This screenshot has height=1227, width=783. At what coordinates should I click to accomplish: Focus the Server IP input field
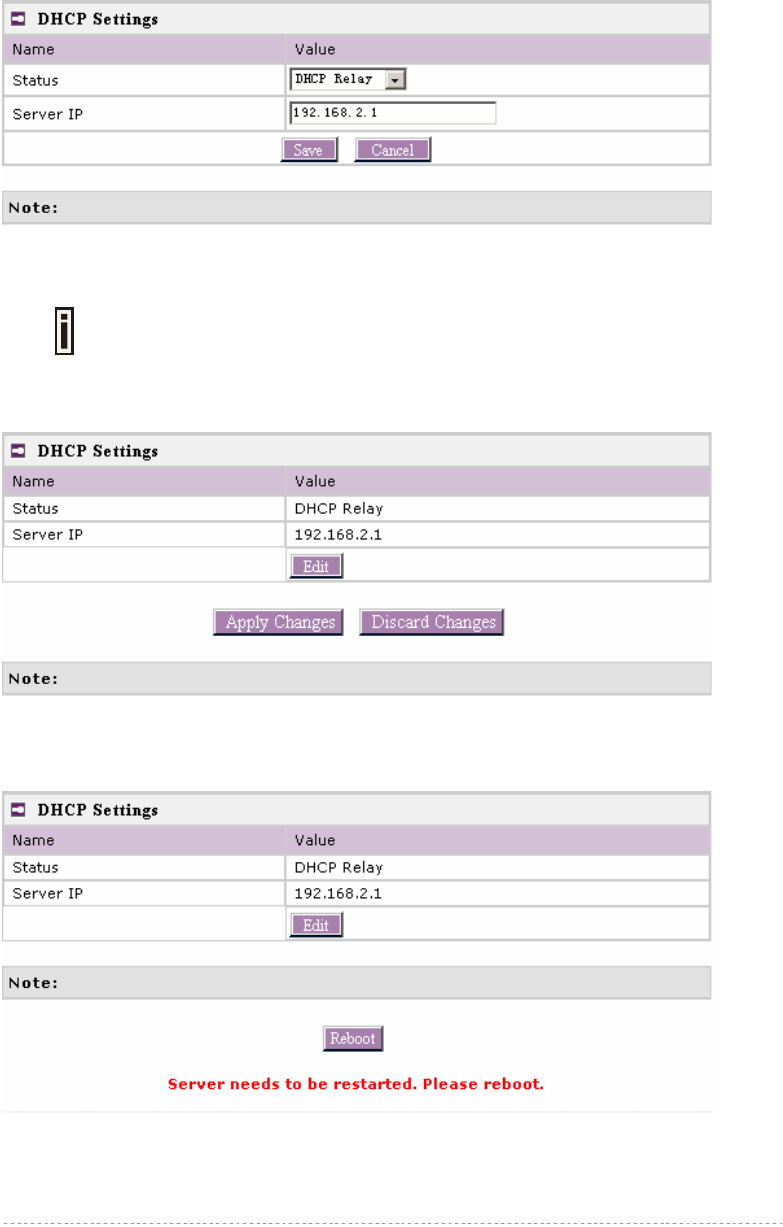(x=393, y=113)
